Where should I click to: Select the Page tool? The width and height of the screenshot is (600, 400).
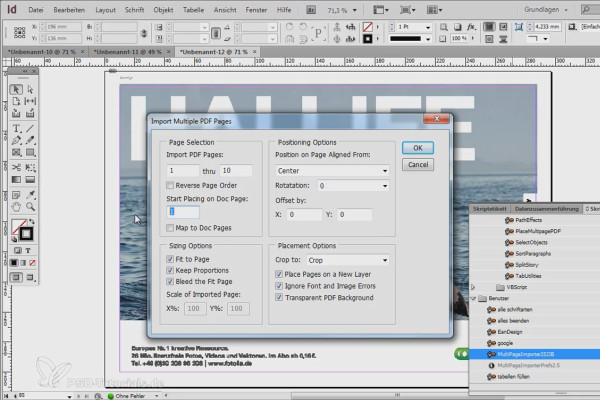tap(16, 101)
